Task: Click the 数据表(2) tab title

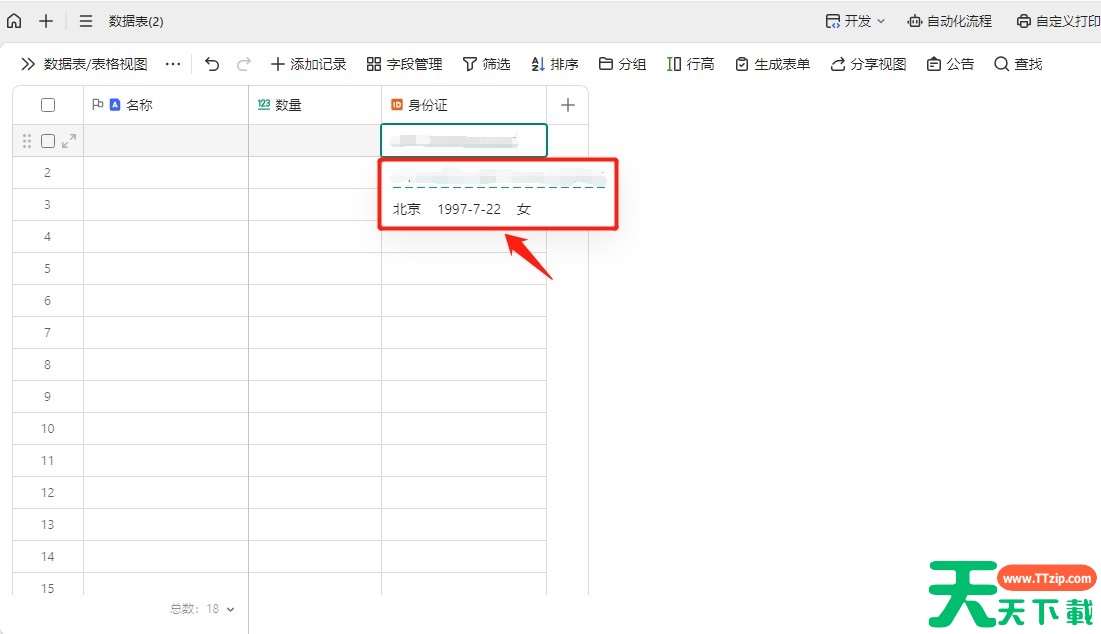Action: click(x=136, y=21)
